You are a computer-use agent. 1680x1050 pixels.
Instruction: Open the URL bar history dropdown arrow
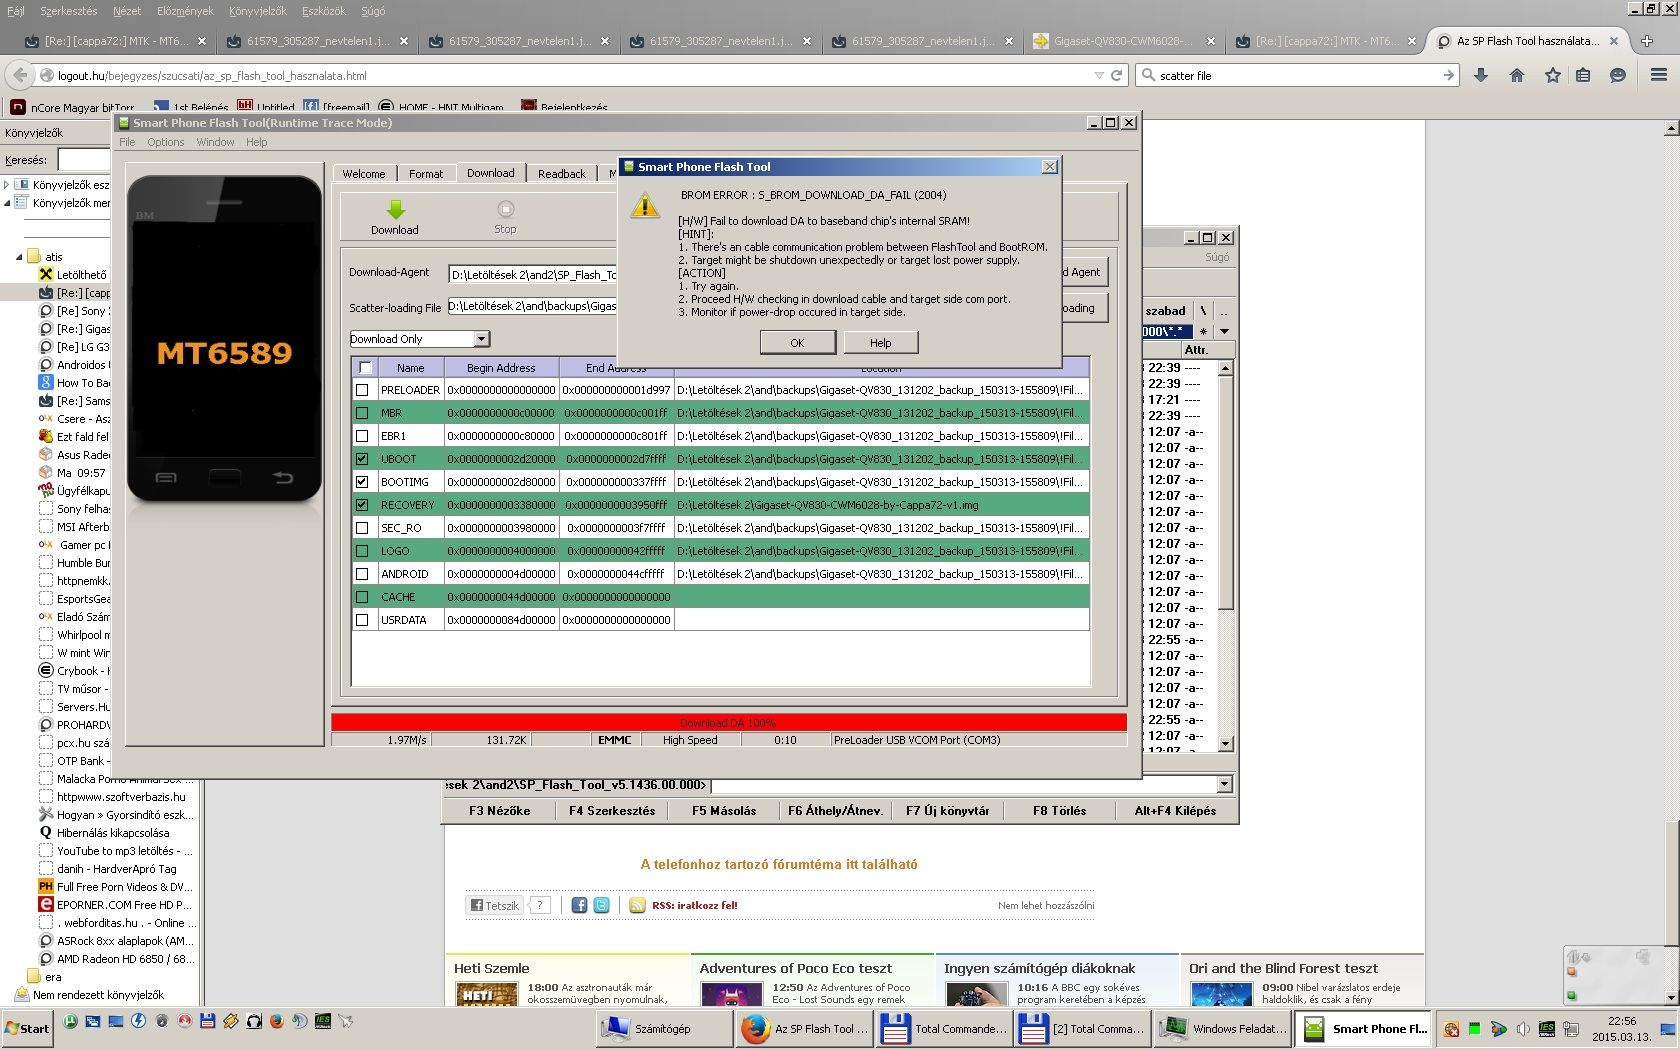coord(1099,75)
